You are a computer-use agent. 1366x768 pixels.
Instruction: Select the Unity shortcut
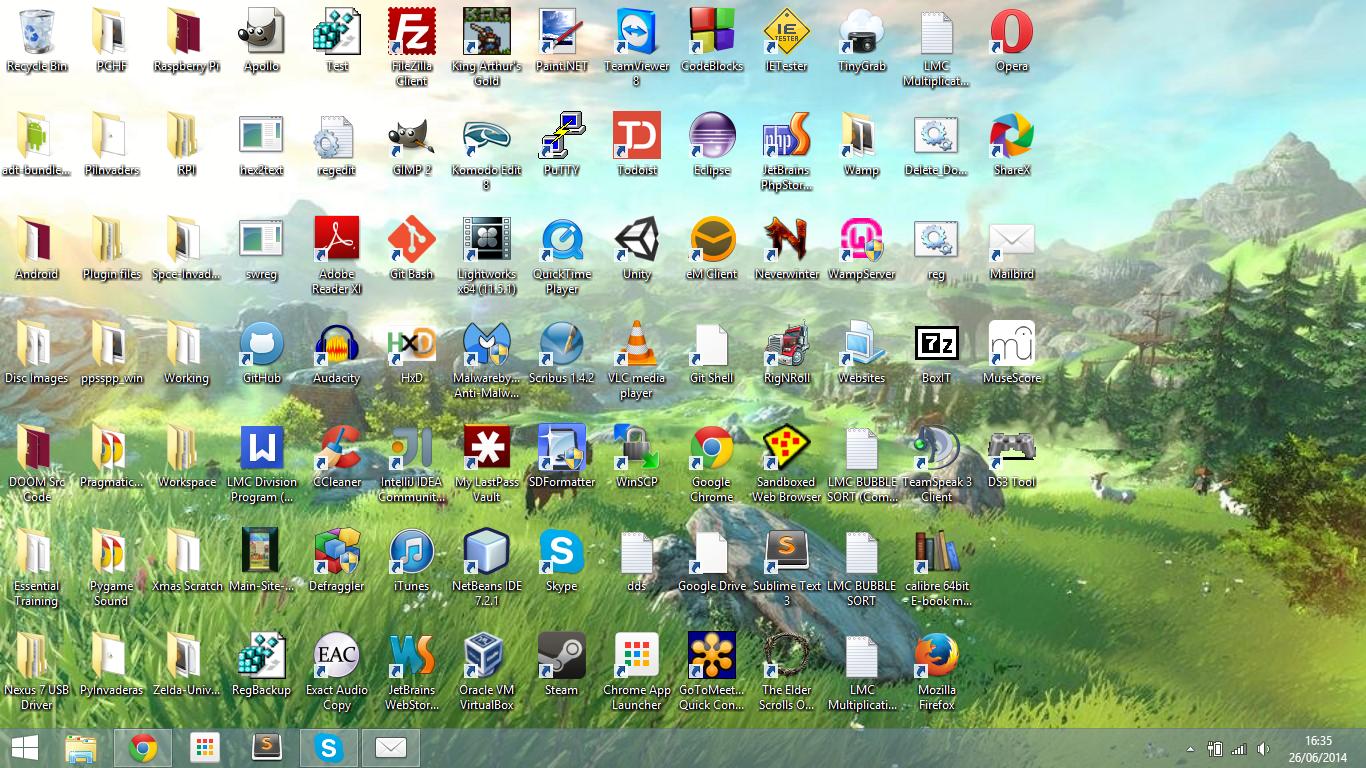636,248
